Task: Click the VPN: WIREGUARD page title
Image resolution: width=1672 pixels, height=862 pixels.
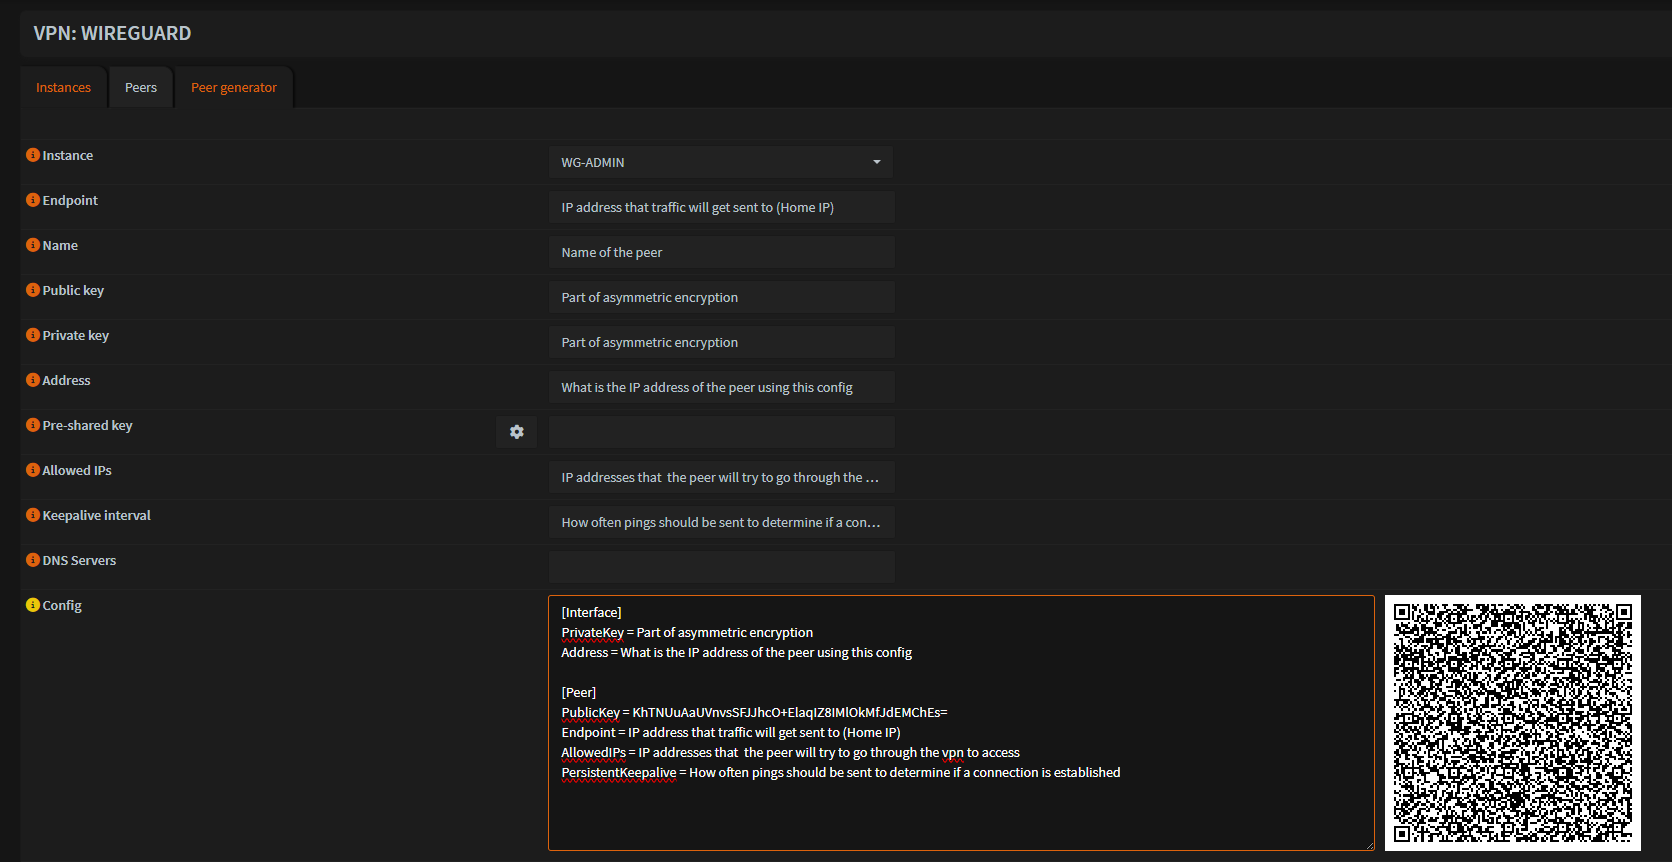Action: tap(112, 33)
